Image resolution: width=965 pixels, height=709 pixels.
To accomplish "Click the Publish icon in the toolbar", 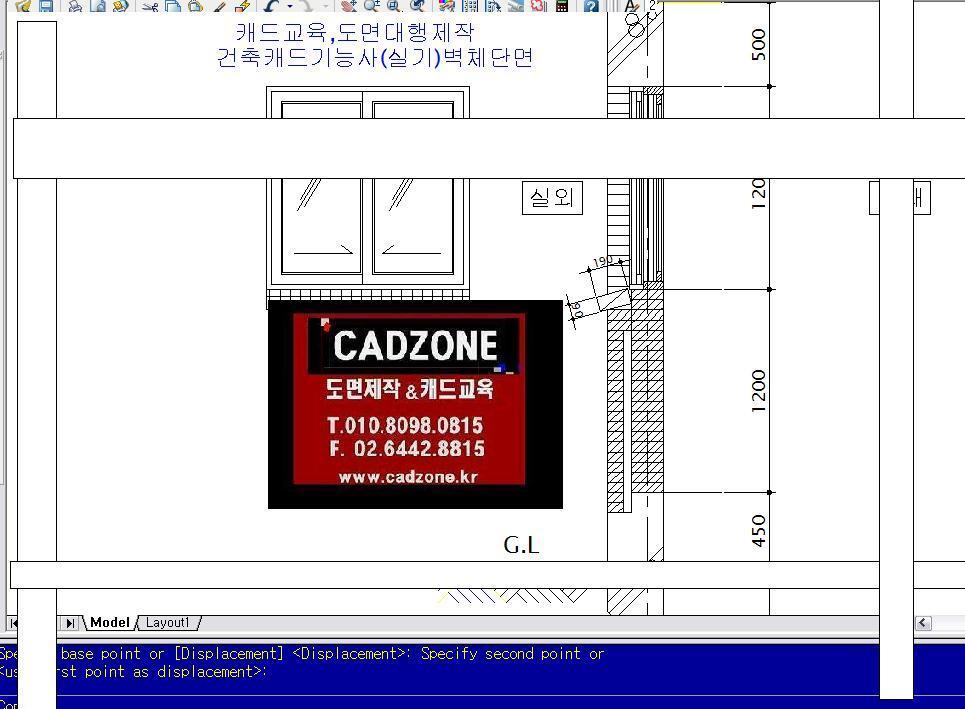I will (121, 6).
